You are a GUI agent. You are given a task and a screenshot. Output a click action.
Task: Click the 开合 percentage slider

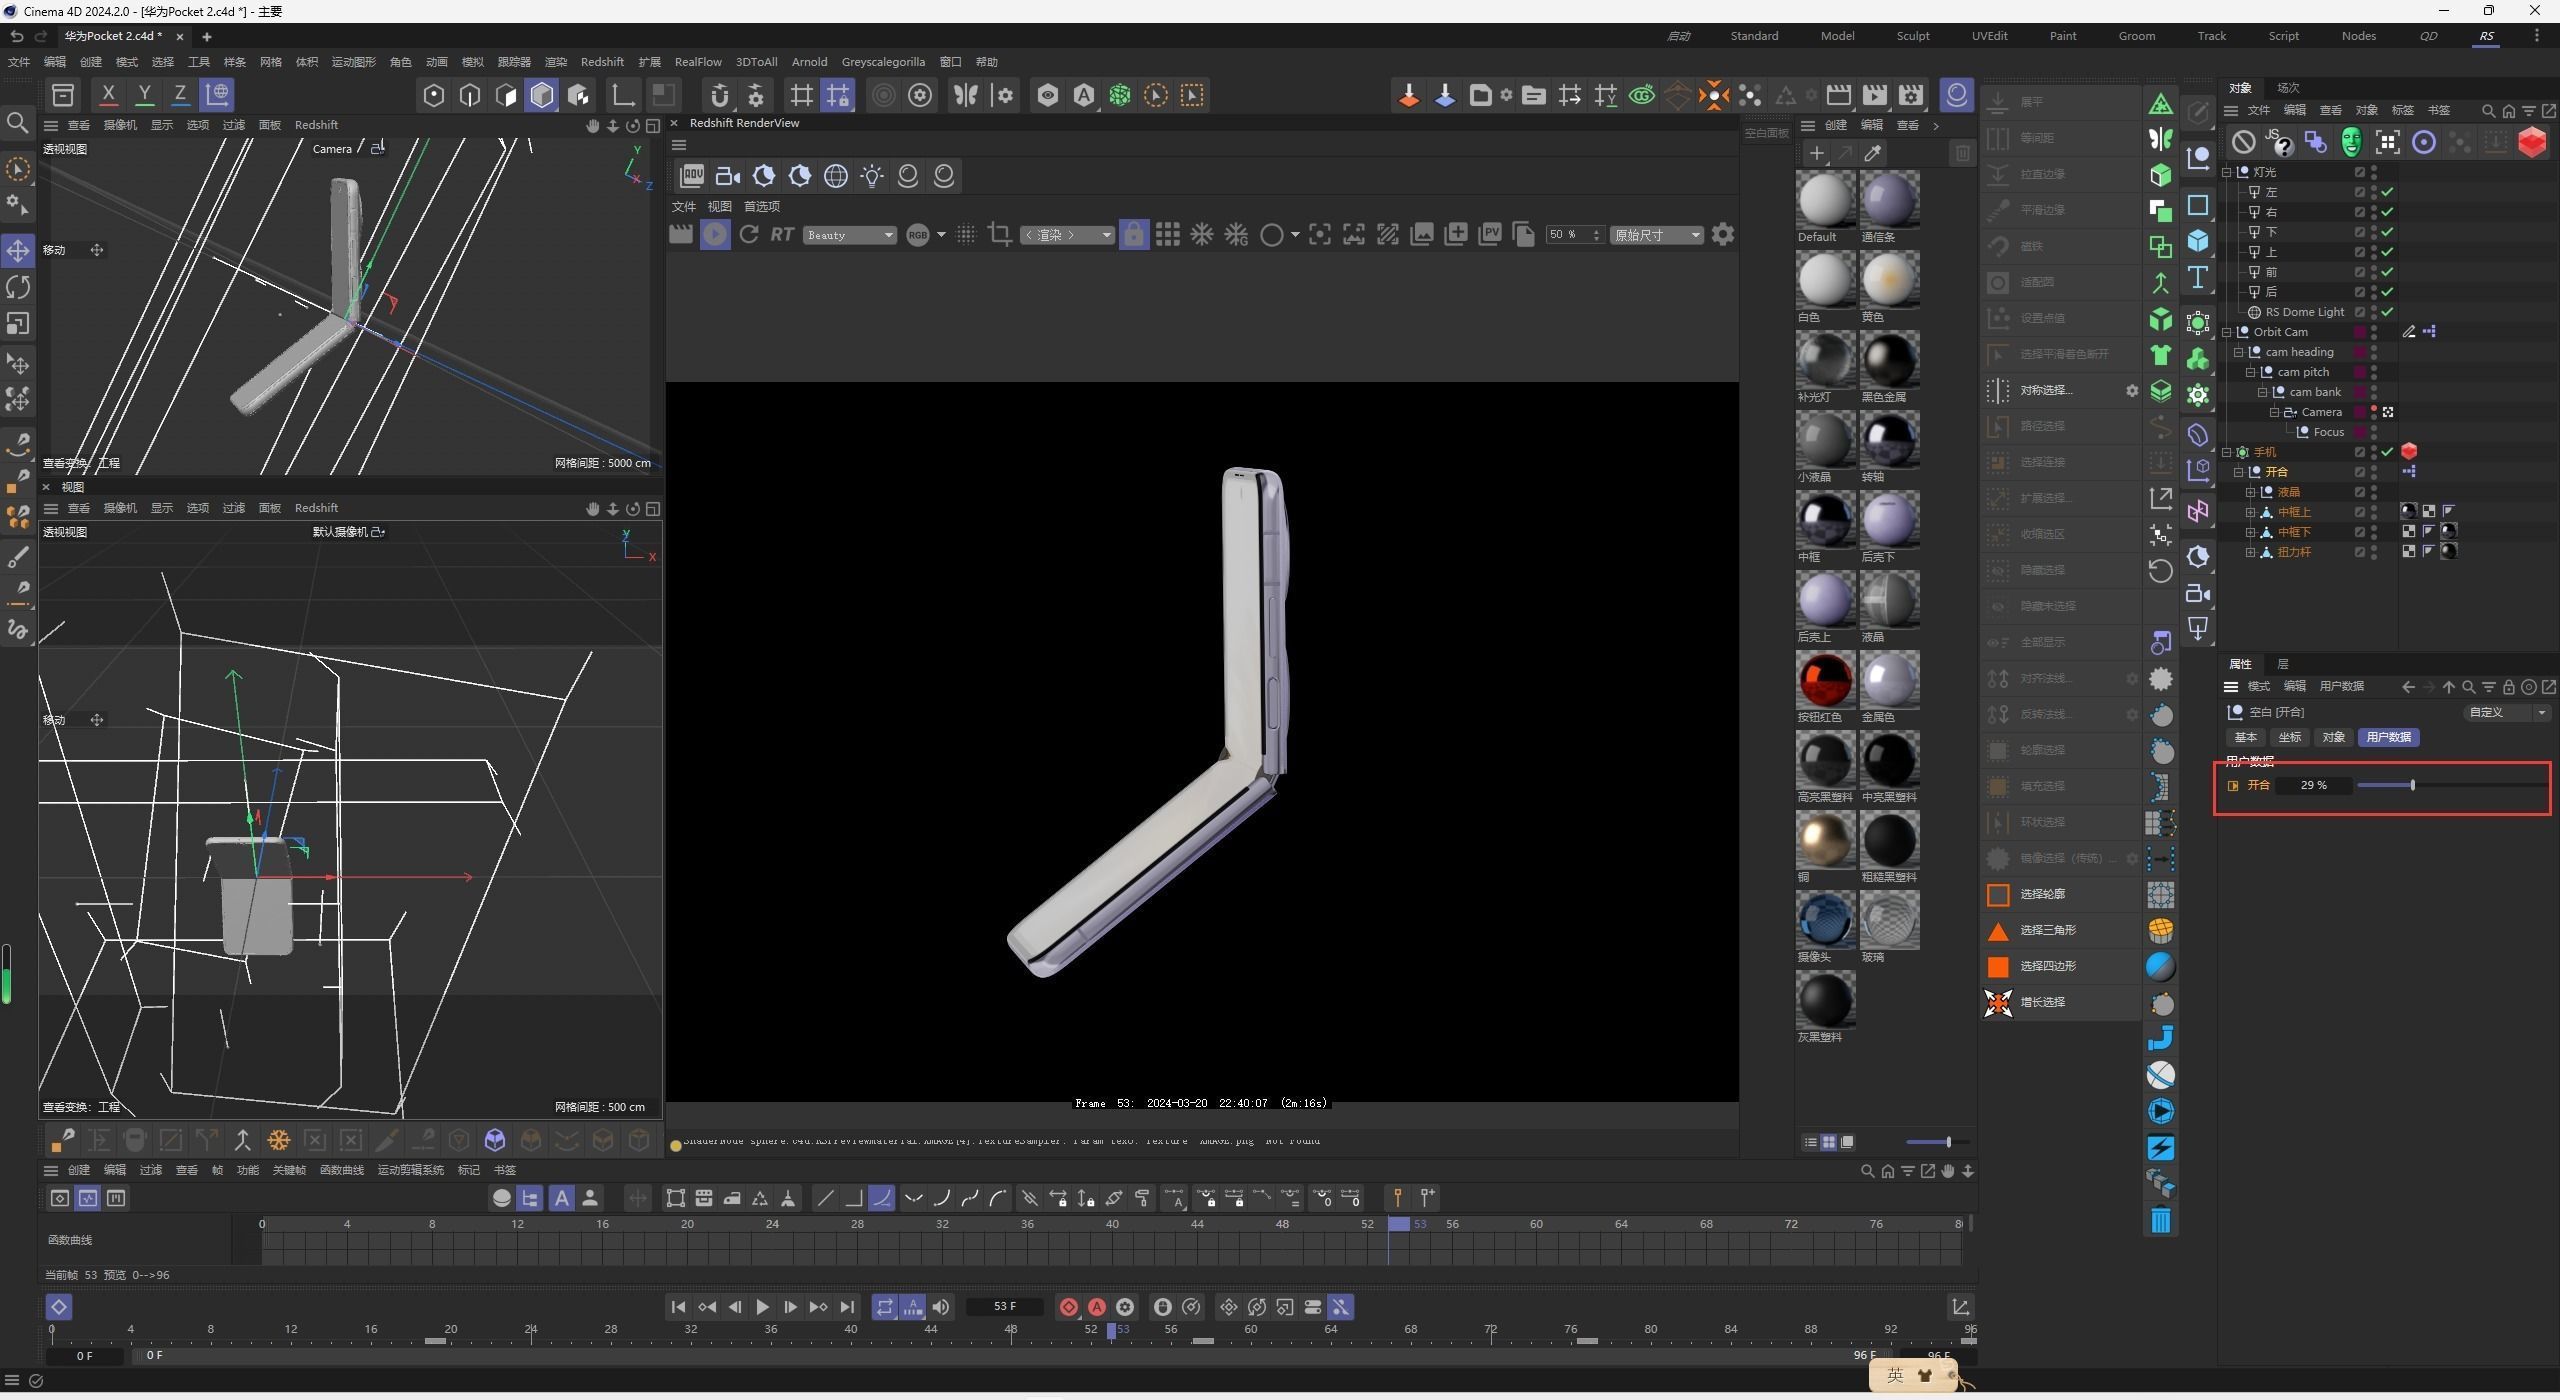pyautogui.click(x=2412, y=785)
